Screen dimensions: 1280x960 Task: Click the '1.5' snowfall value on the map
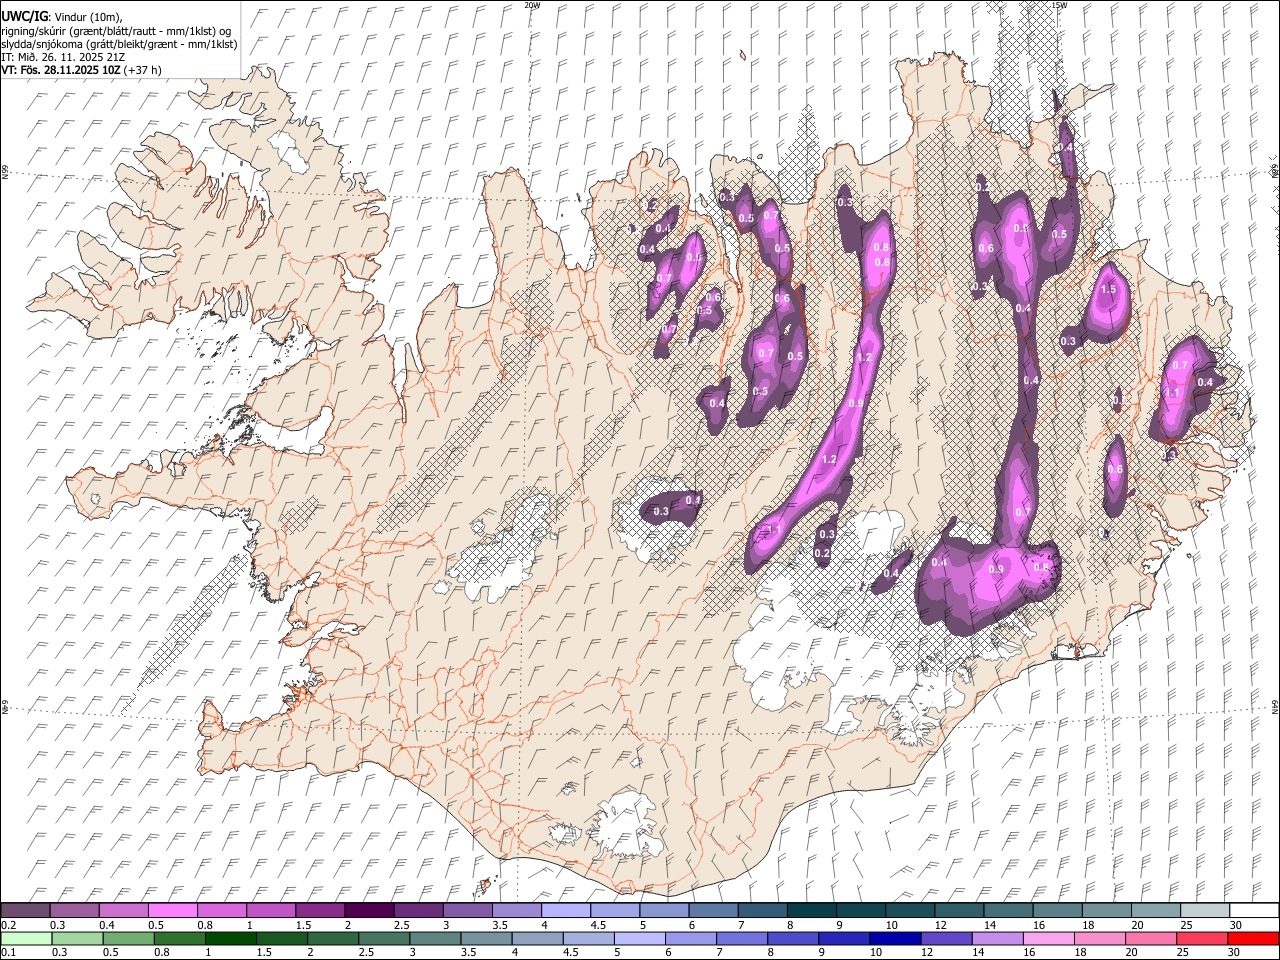[x=1108, y=290]
